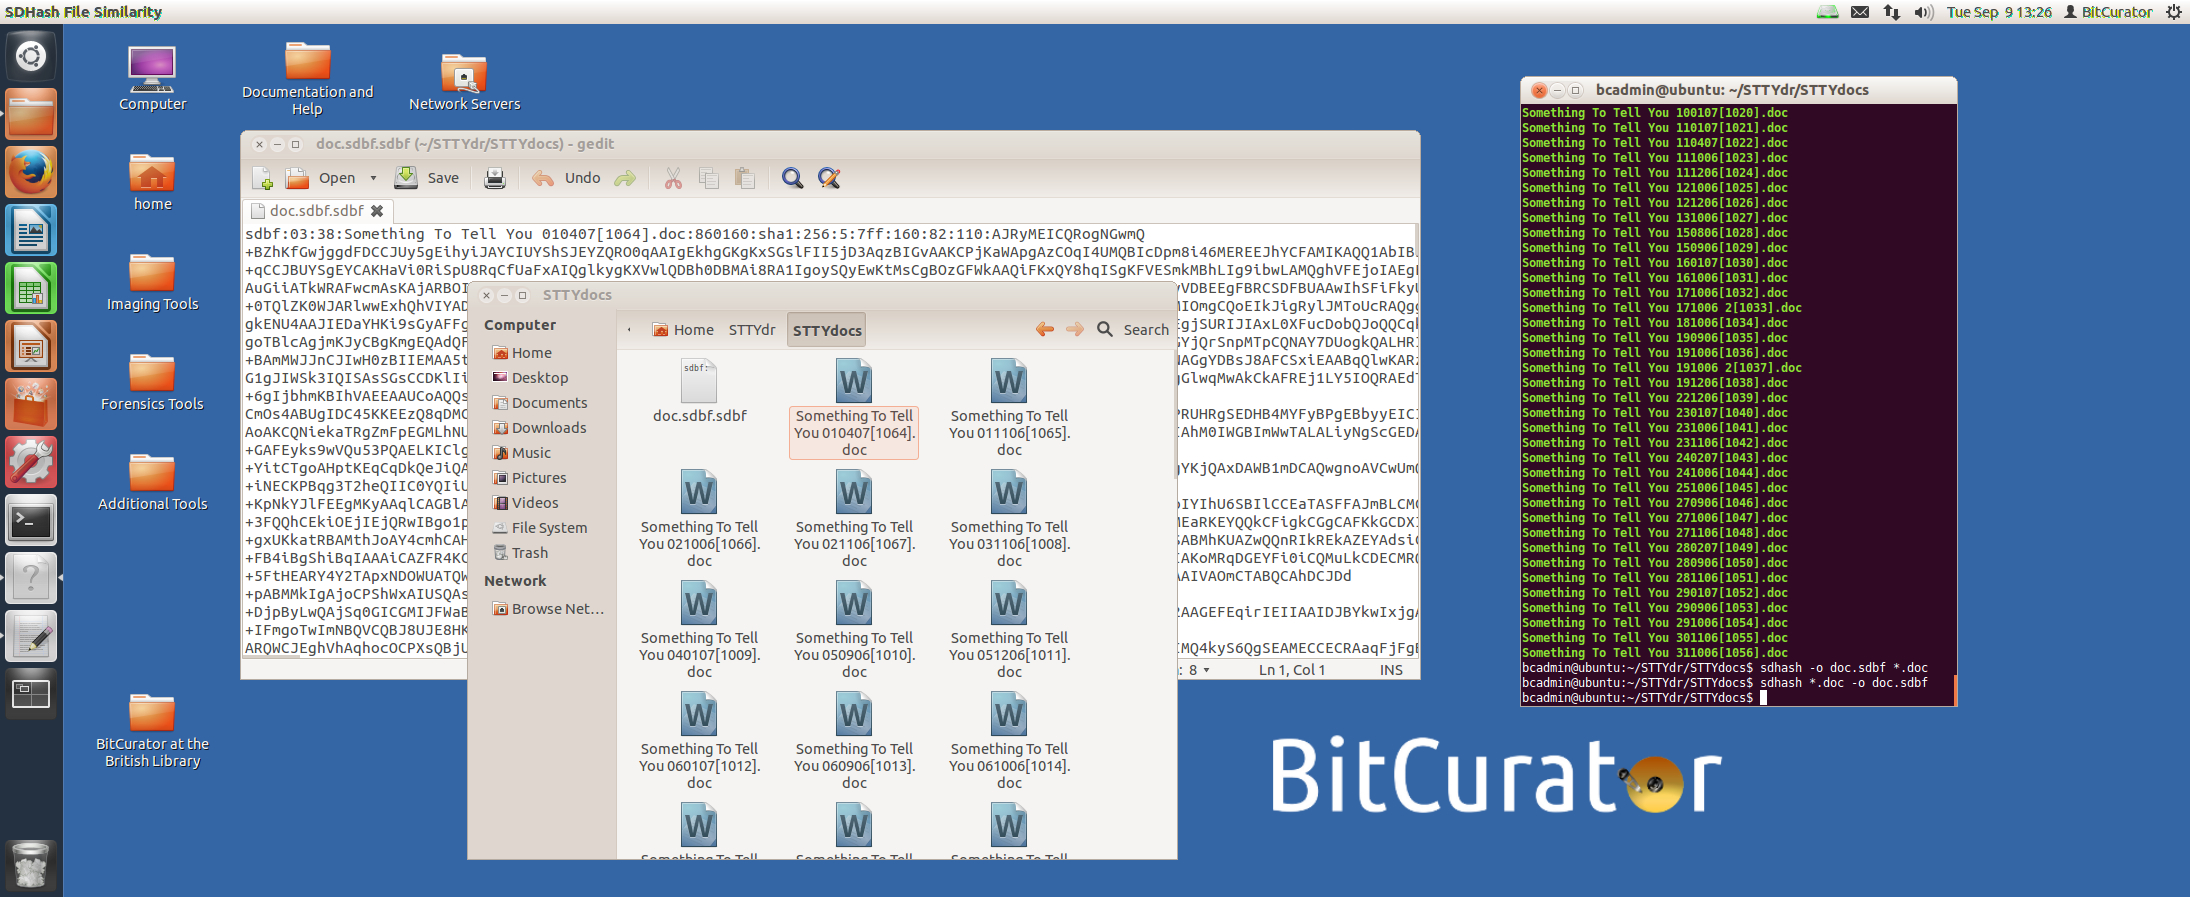
Task: Open the tab width dropdown in gedit status bar
Action: [1199, 670]
